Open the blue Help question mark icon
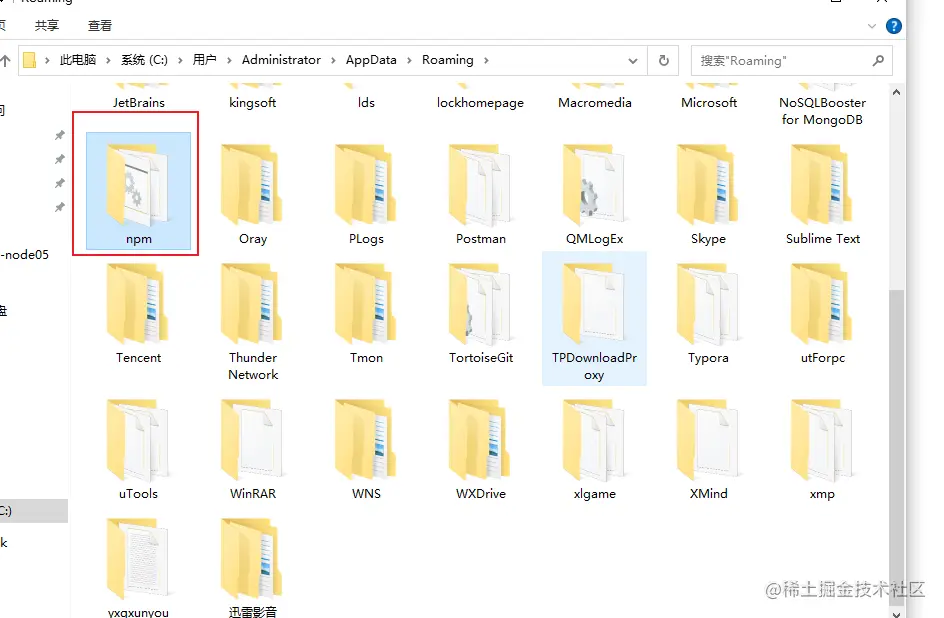The image size is (944, 618). 893,26
